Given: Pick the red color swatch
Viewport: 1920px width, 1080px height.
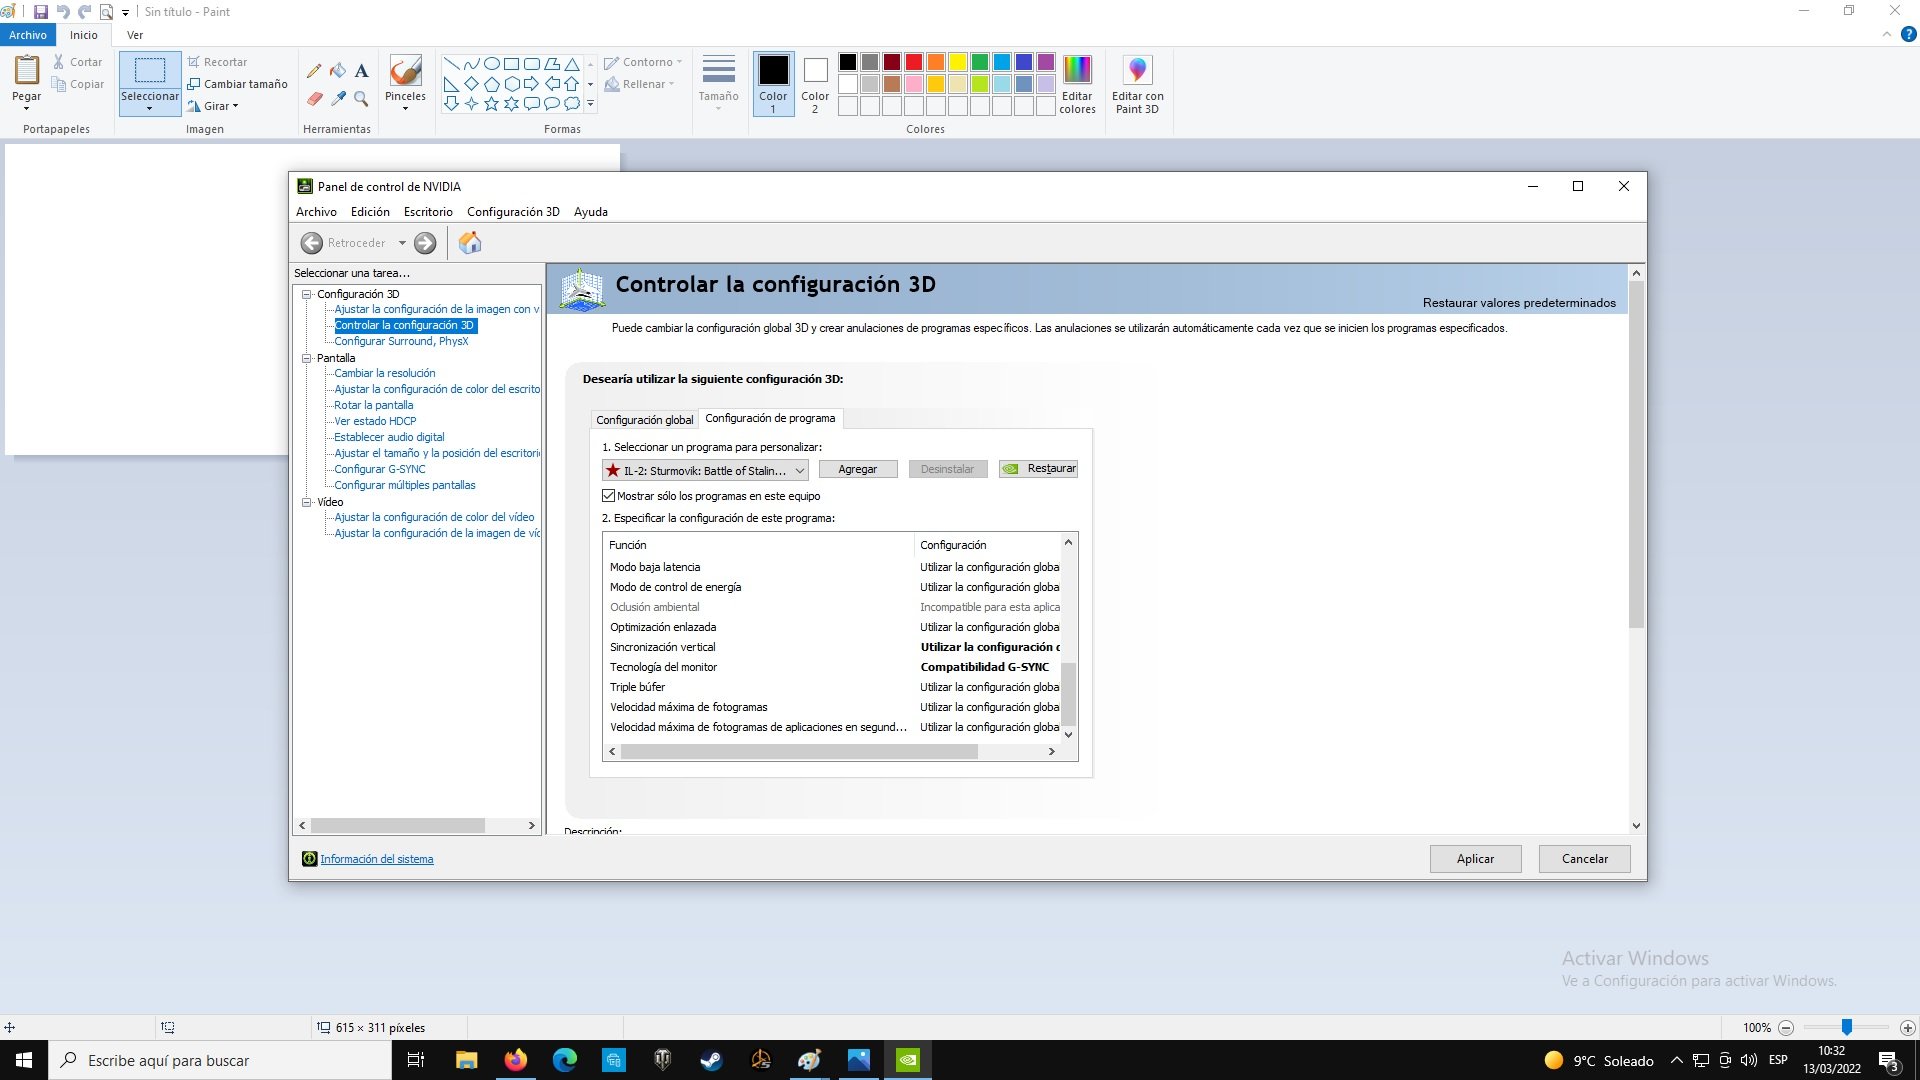Looking at the screenshot, I should click(913, 62).
